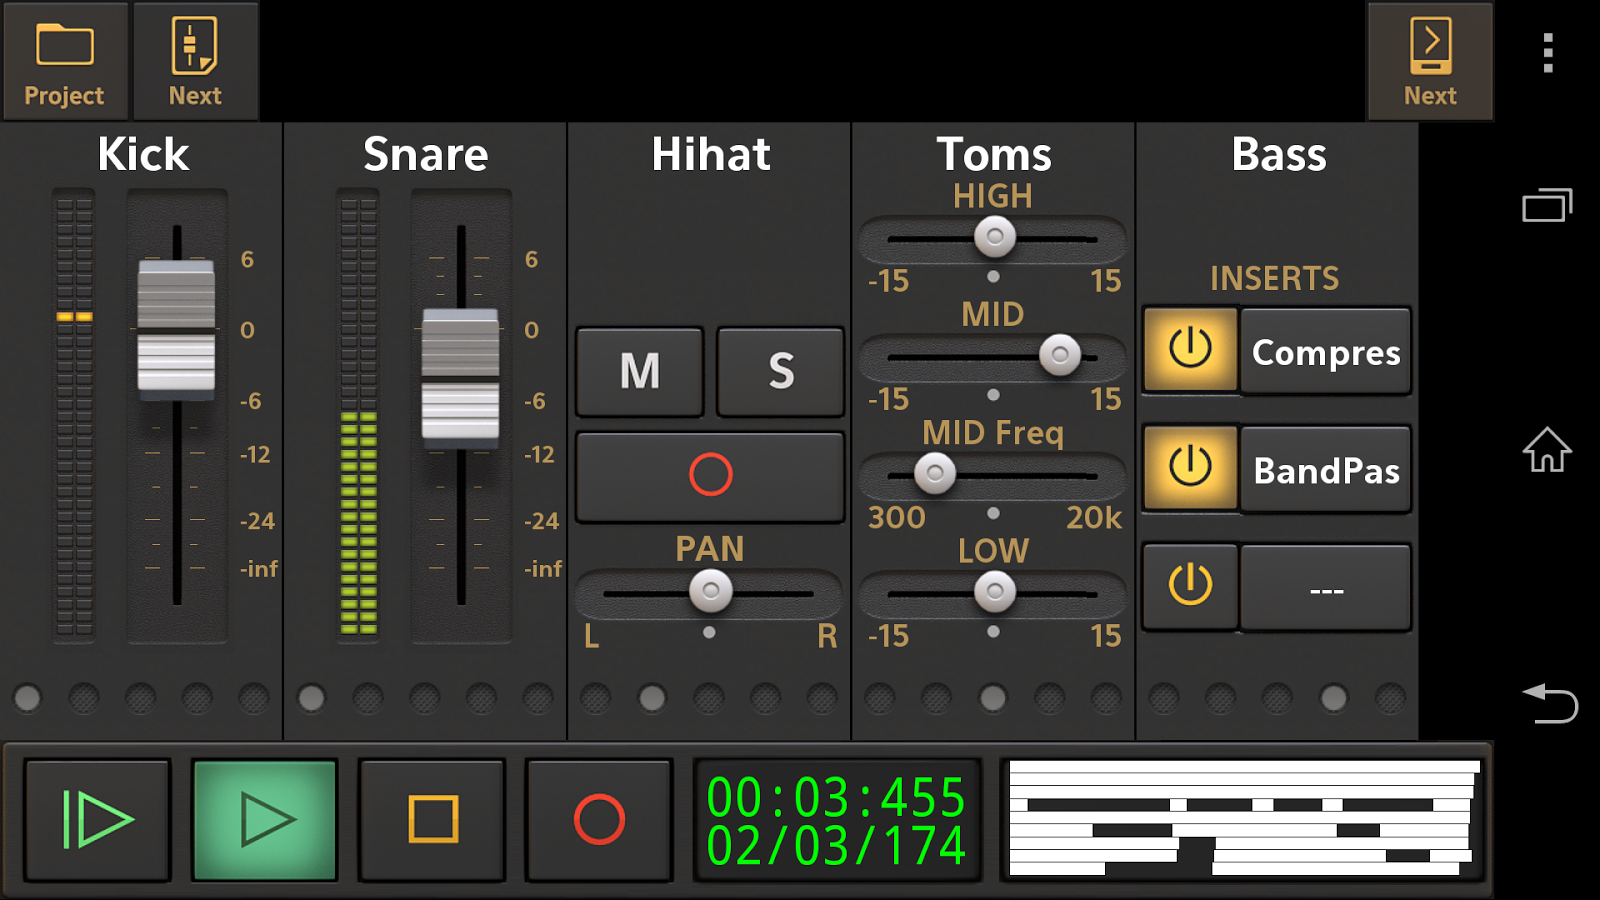This screenshot has width=1600, height=900.
Task: Center the Hihat PAN slider
Action: click(710, 592)
